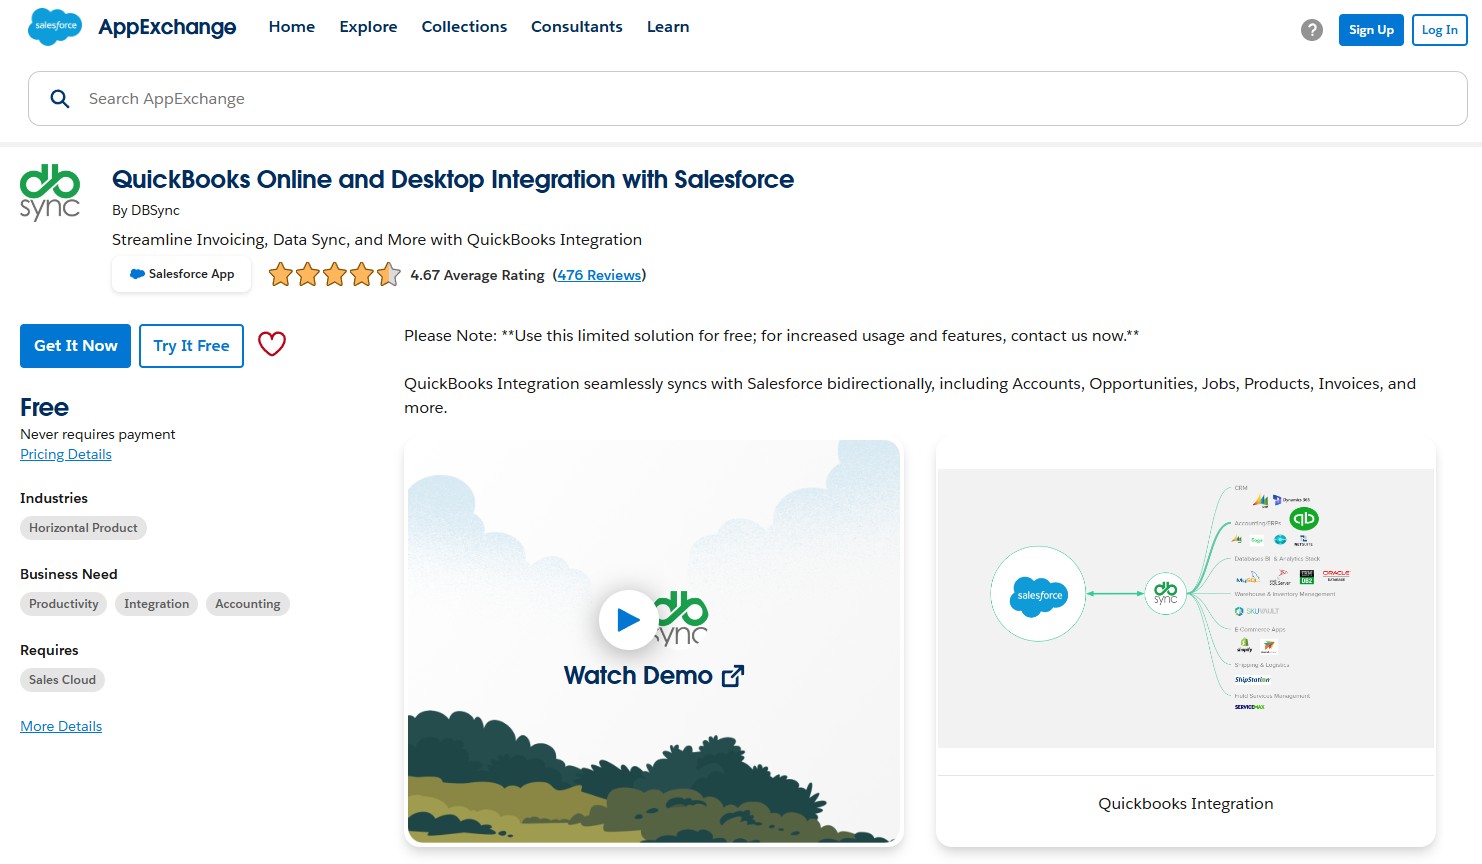
Task: Click the Get It Now button
Action: (x=76, y=346)
